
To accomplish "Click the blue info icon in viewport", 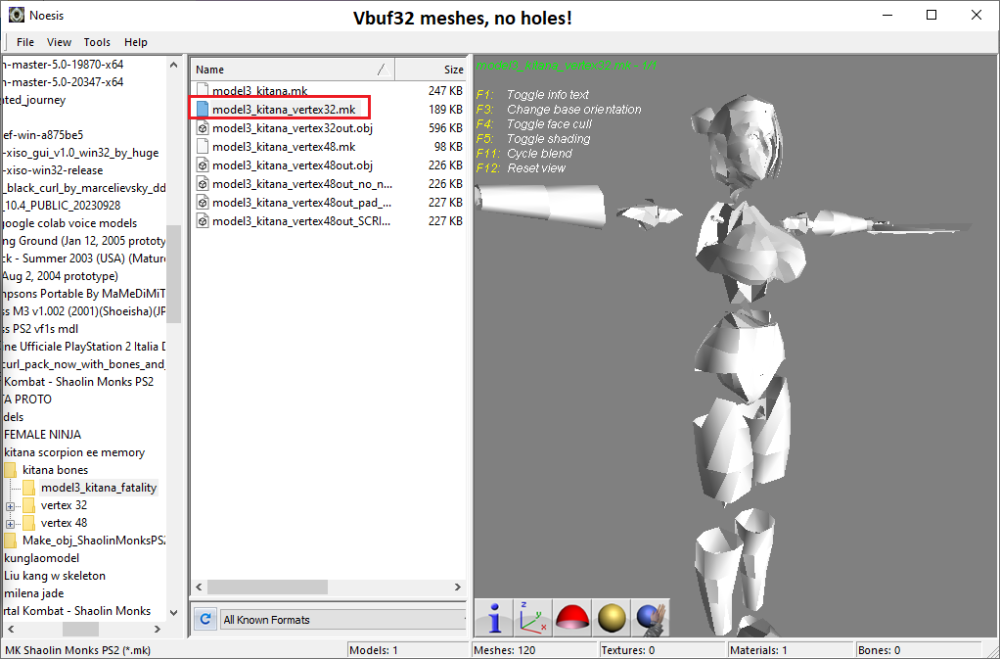I will pos(494,617).
